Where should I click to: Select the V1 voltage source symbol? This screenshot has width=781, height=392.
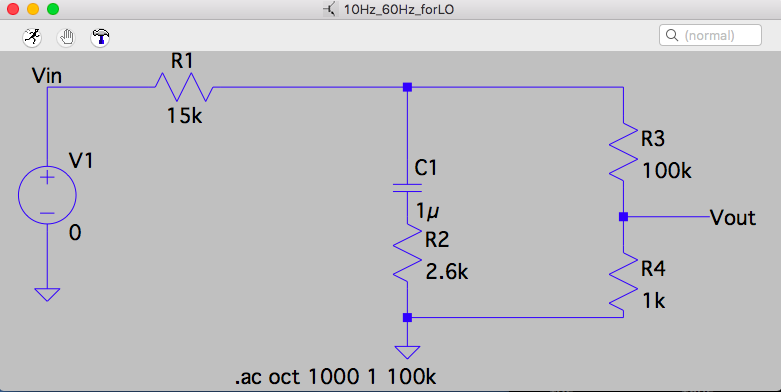pos(47,195)
